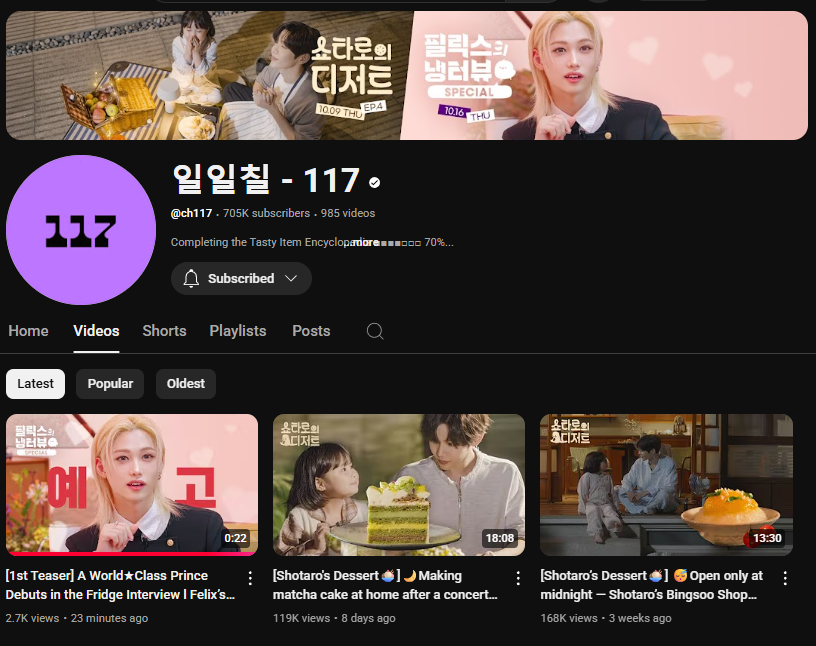
Task: Click the 13:30 duration badge
Action: coord(767,538)
